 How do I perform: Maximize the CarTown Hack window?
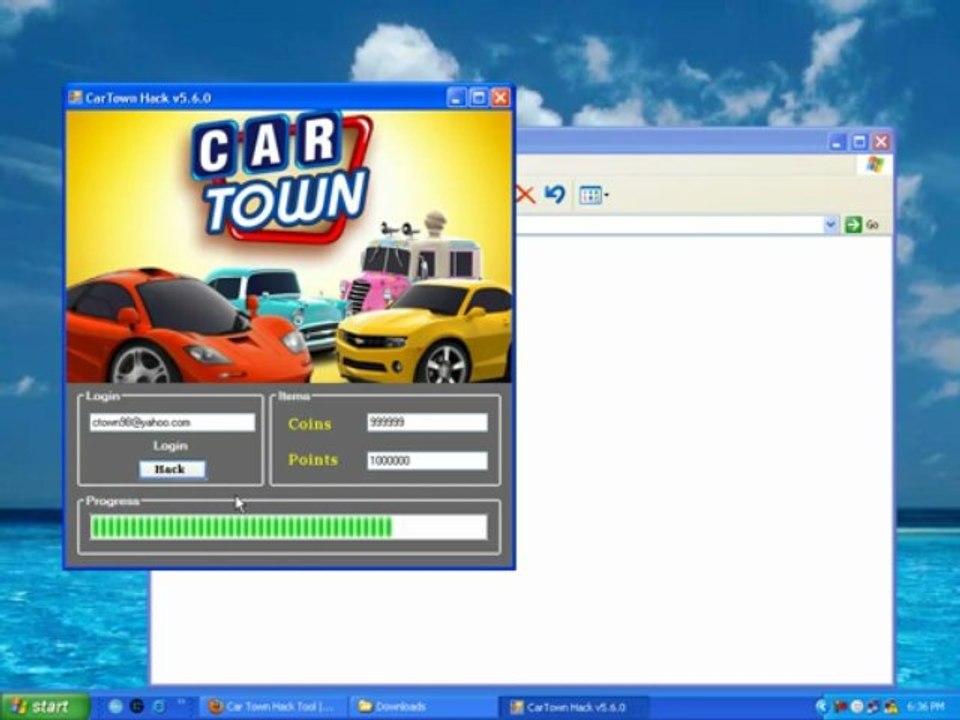coord(479,97)
